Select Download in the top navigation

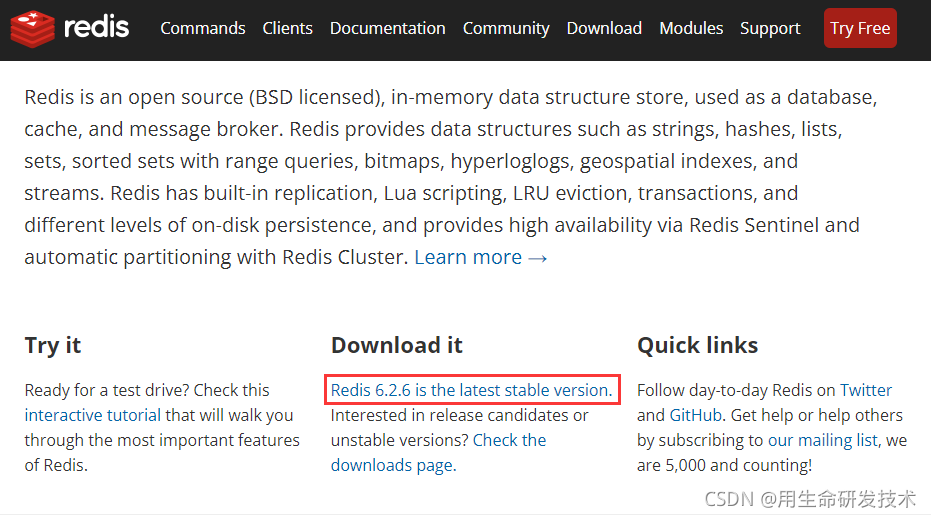pos(604,28)
